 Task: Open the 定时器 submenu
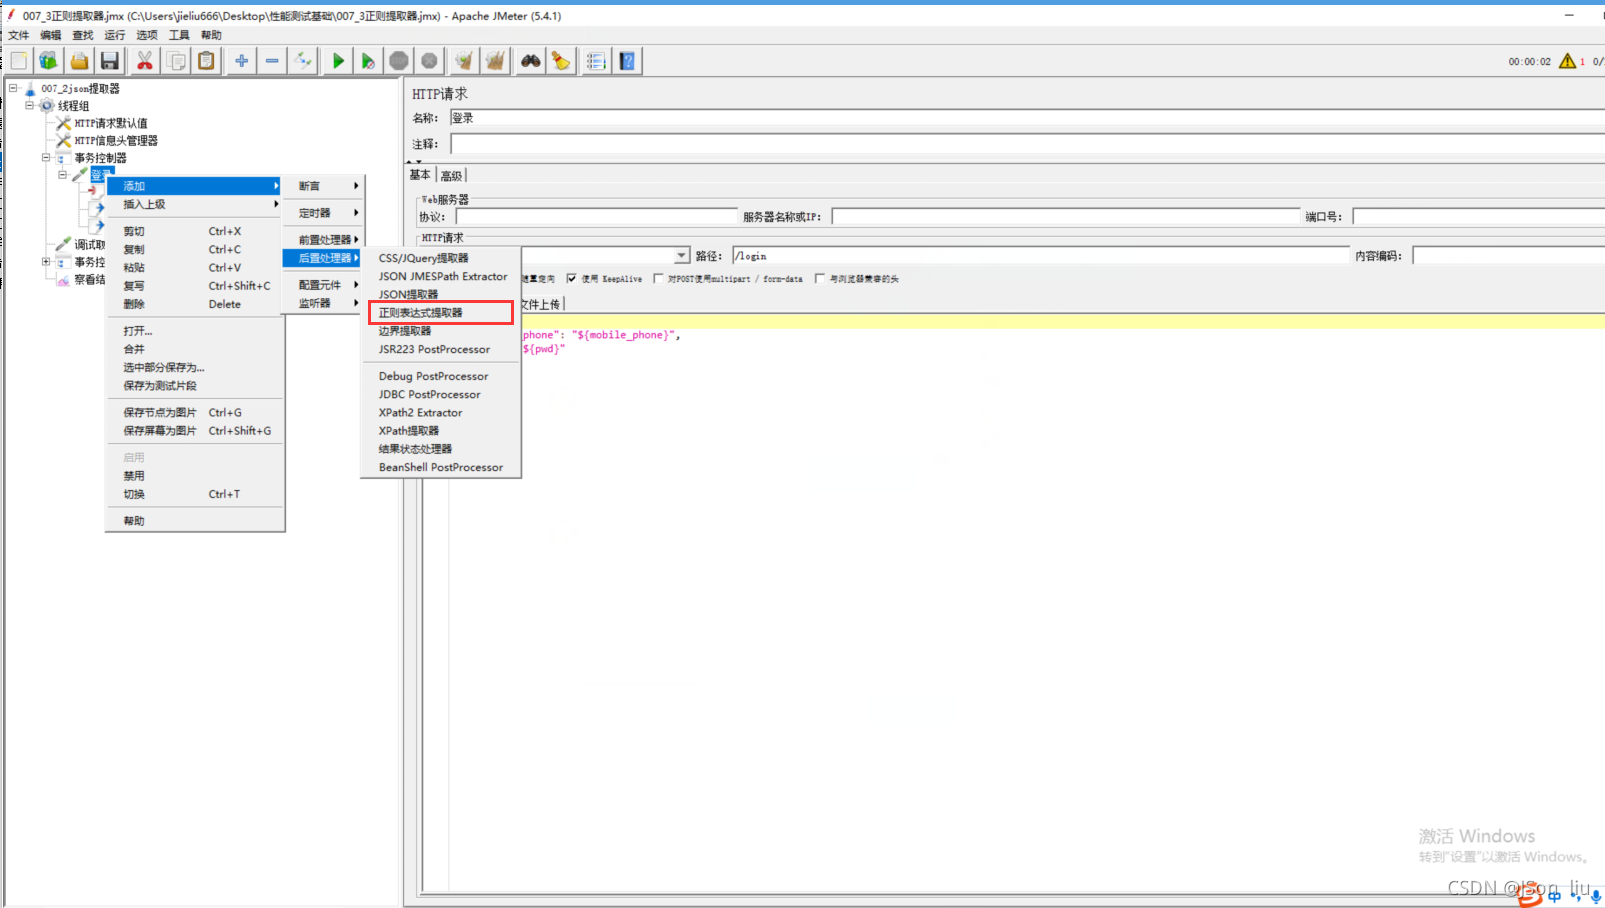point(323,213)
